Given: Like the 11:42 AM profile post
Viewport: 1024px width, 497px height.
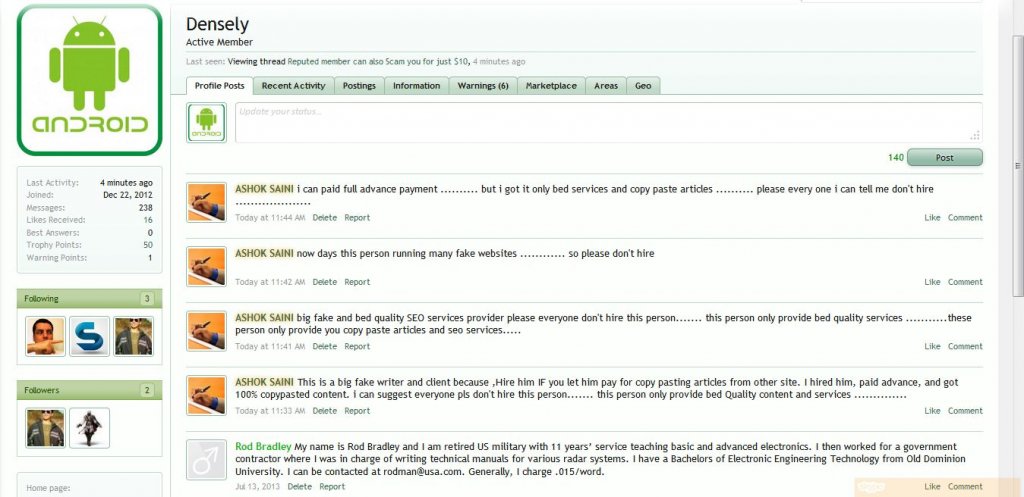Looking at the screenshot, I should (x=932, y=282).
